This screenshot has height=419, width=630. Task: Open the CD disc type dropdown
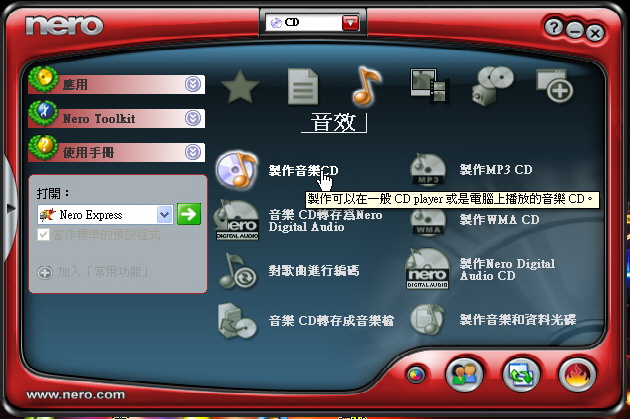coord(349,22)
